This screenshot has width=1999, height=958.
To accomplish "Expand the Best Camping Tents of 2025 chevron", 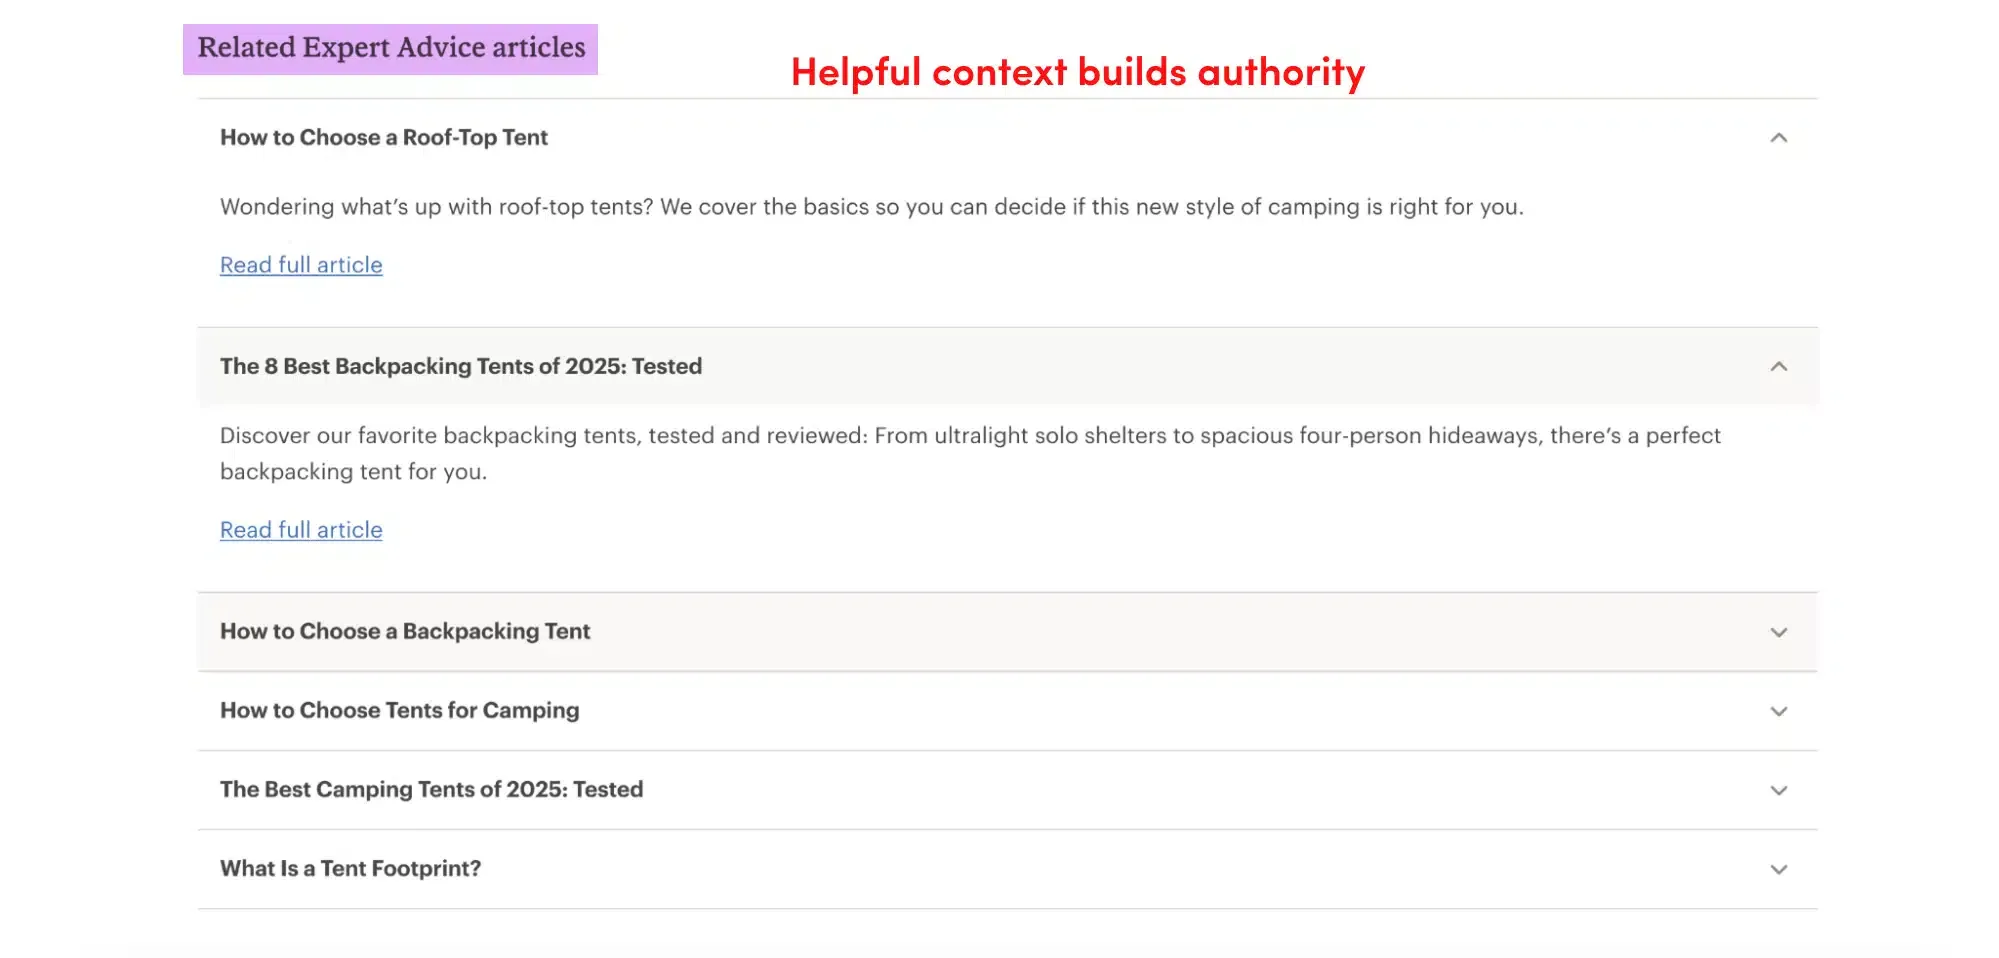I will point(1779,790).
